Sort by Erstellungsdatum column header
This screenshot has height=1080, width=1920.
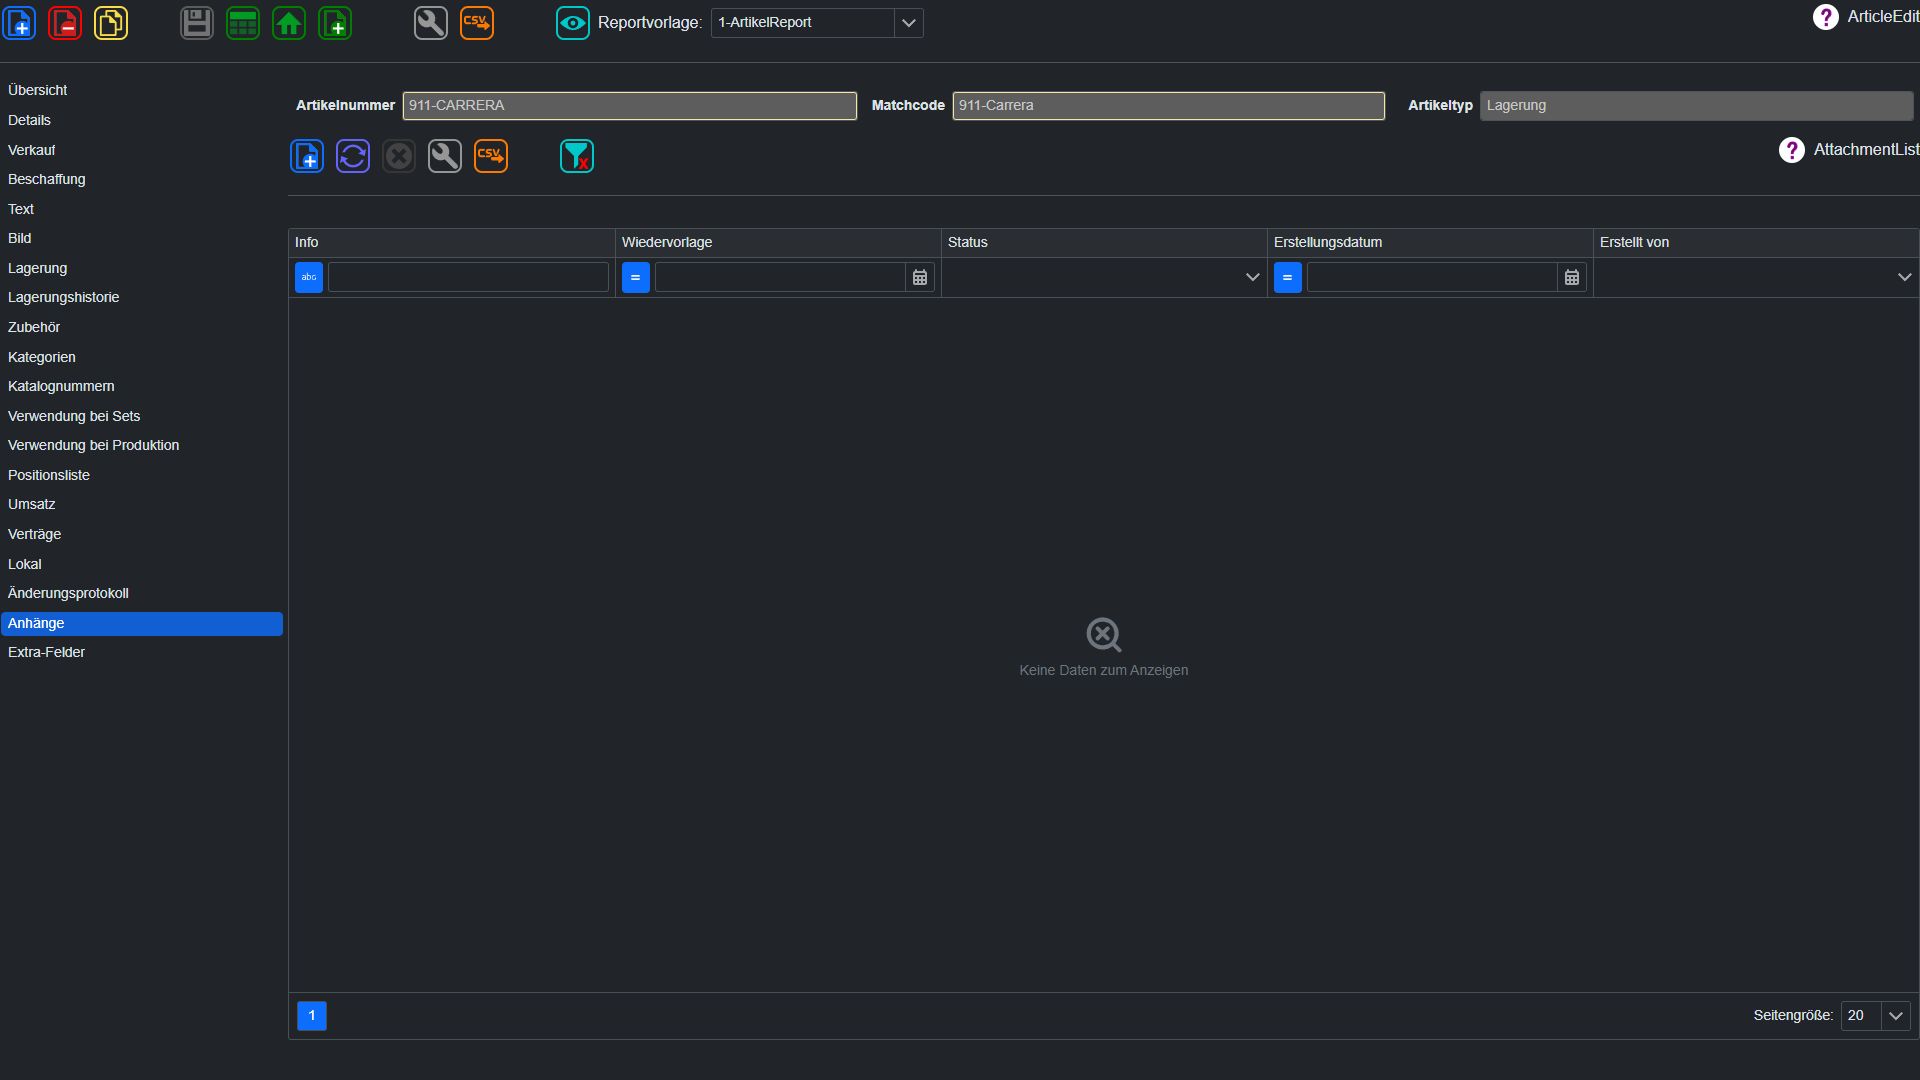pos(1430,243)
